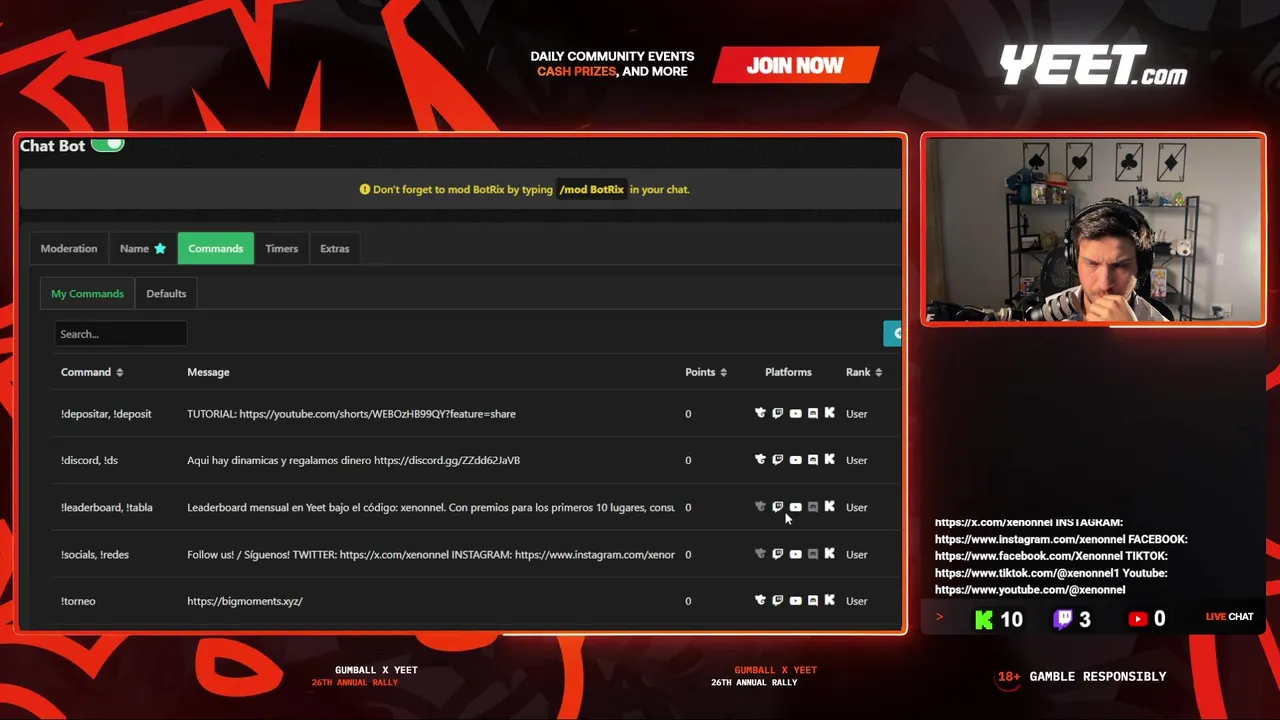Select the My Commands sub-tab
Viewport: 1280px width, 720px height.
[88, 293]
